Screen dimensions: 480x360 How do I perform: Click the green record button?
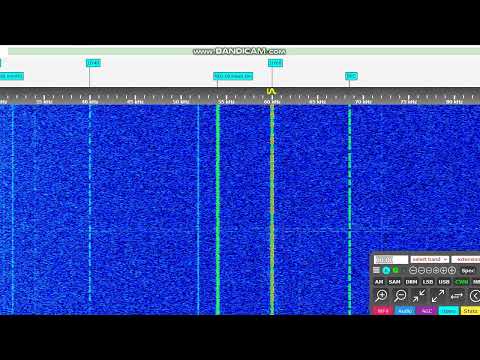[396, 270]
